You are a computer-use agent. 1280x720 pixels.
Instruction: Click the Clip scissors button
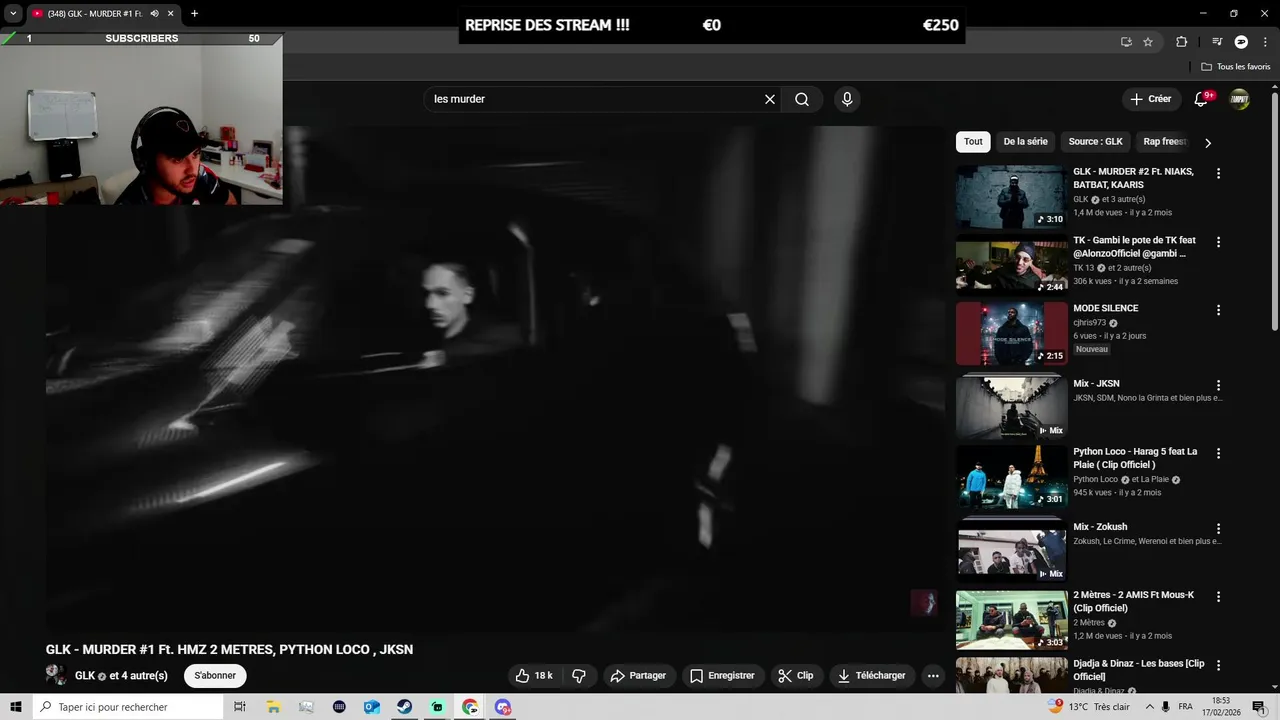(796, 676)
